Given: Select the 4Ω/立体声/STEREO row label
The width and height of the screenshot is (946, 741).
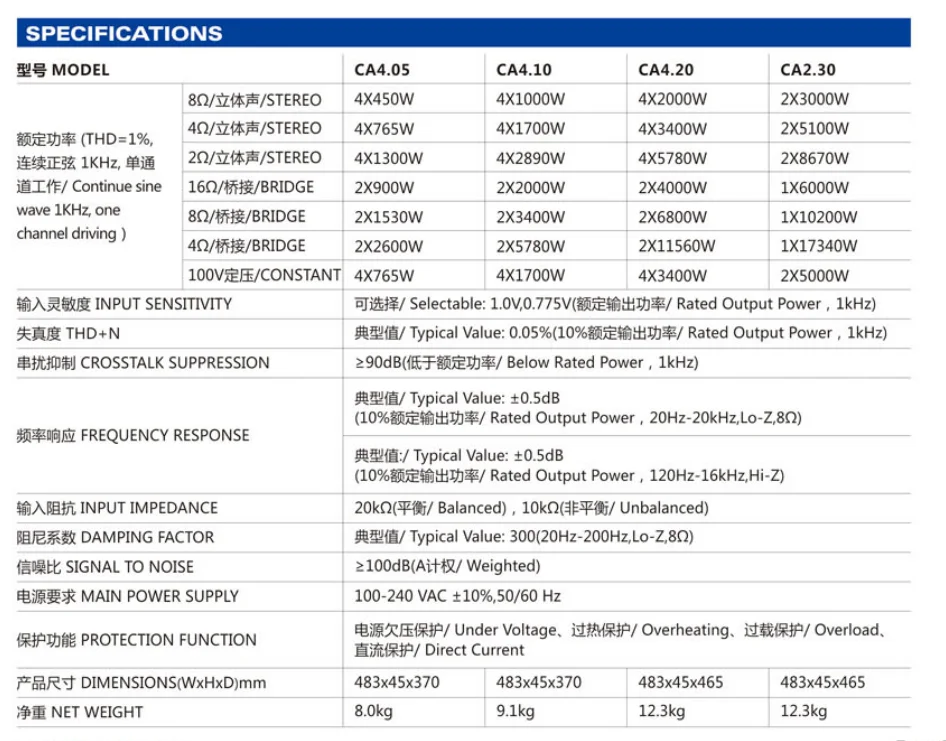Looking at the screenshot, I should tap(255, 129).
